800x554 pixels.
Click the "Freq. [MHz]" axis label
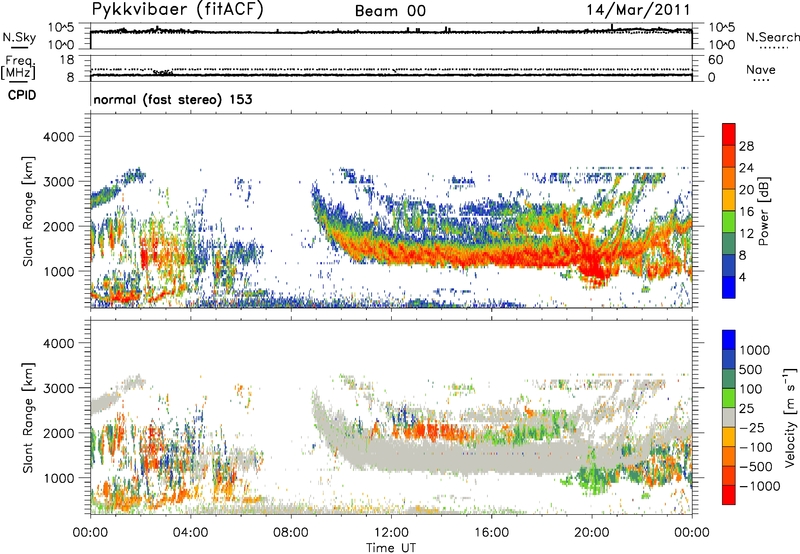pos(19,67)
